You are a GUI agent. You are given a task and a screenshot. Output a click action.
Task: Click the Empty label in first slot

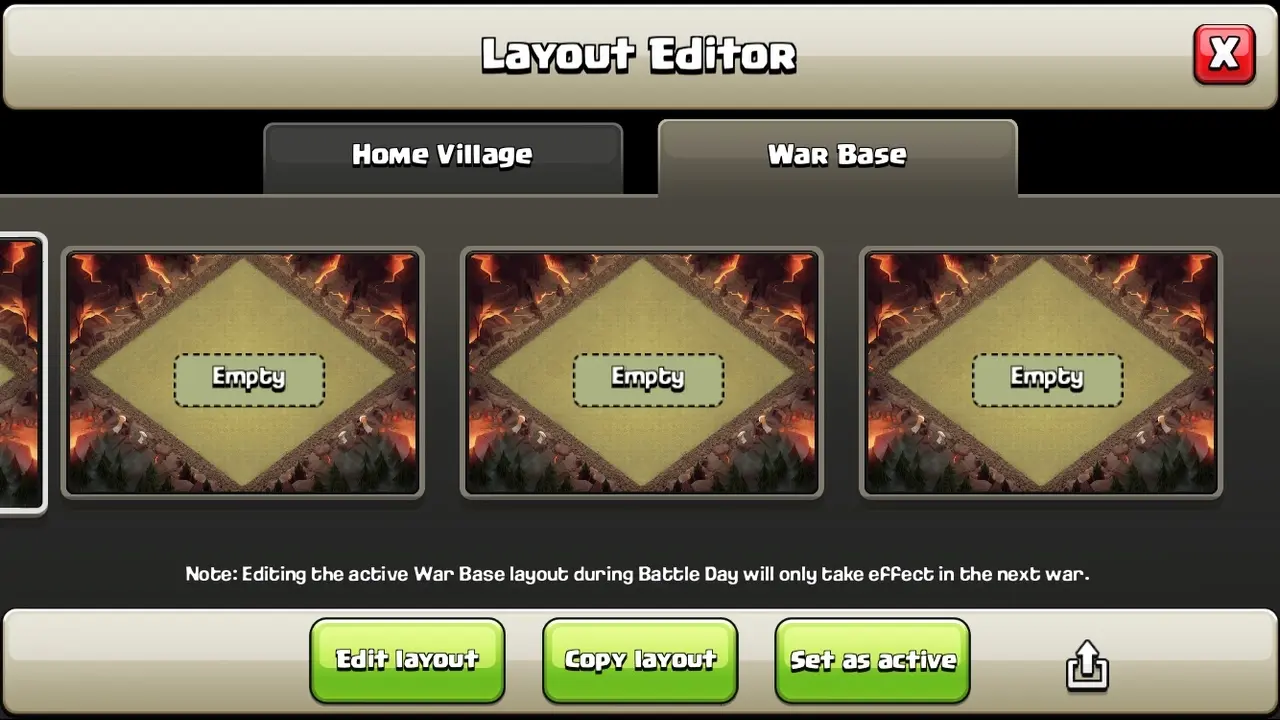[249, 378]
